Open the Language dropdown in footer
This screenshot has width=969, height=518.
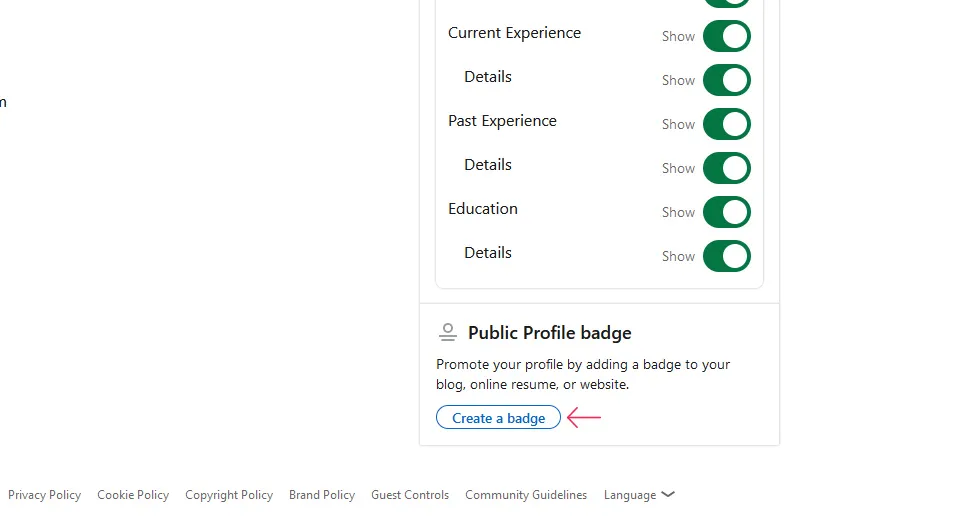(639, 495)
